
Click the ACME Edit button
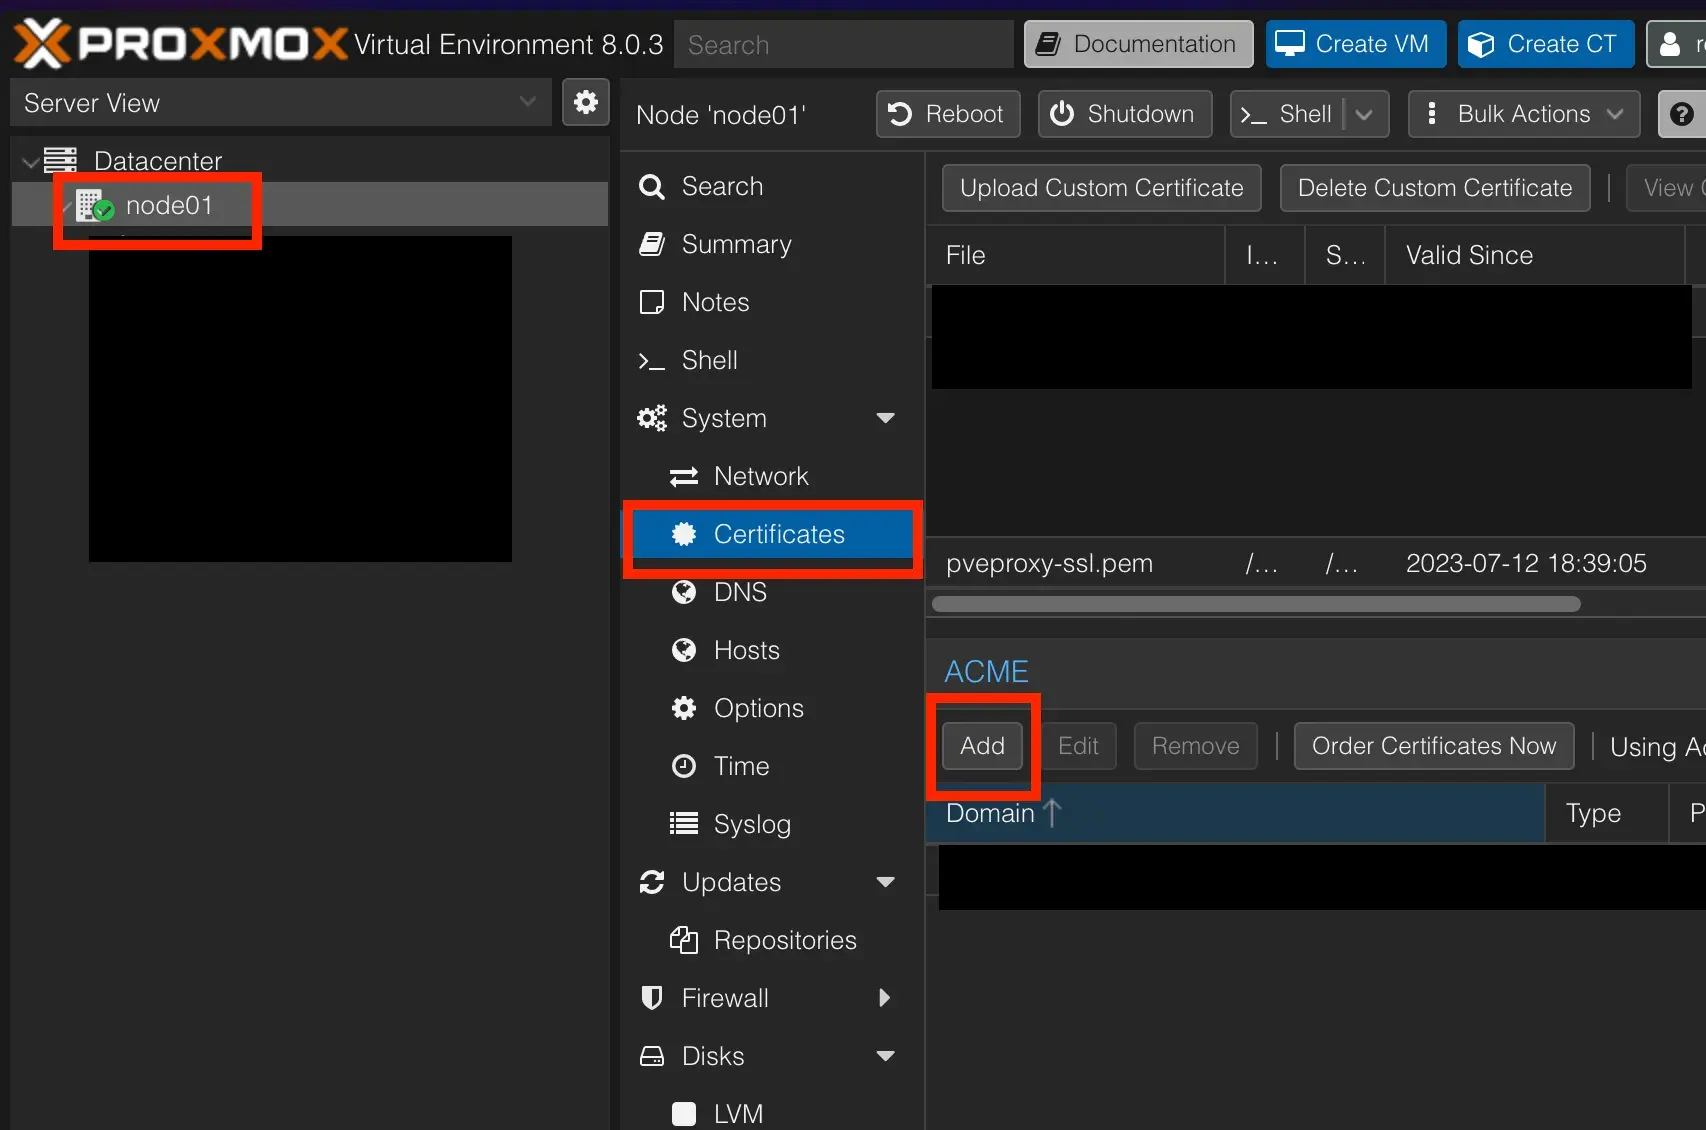pyautogui.click(x=1078, y=746)
